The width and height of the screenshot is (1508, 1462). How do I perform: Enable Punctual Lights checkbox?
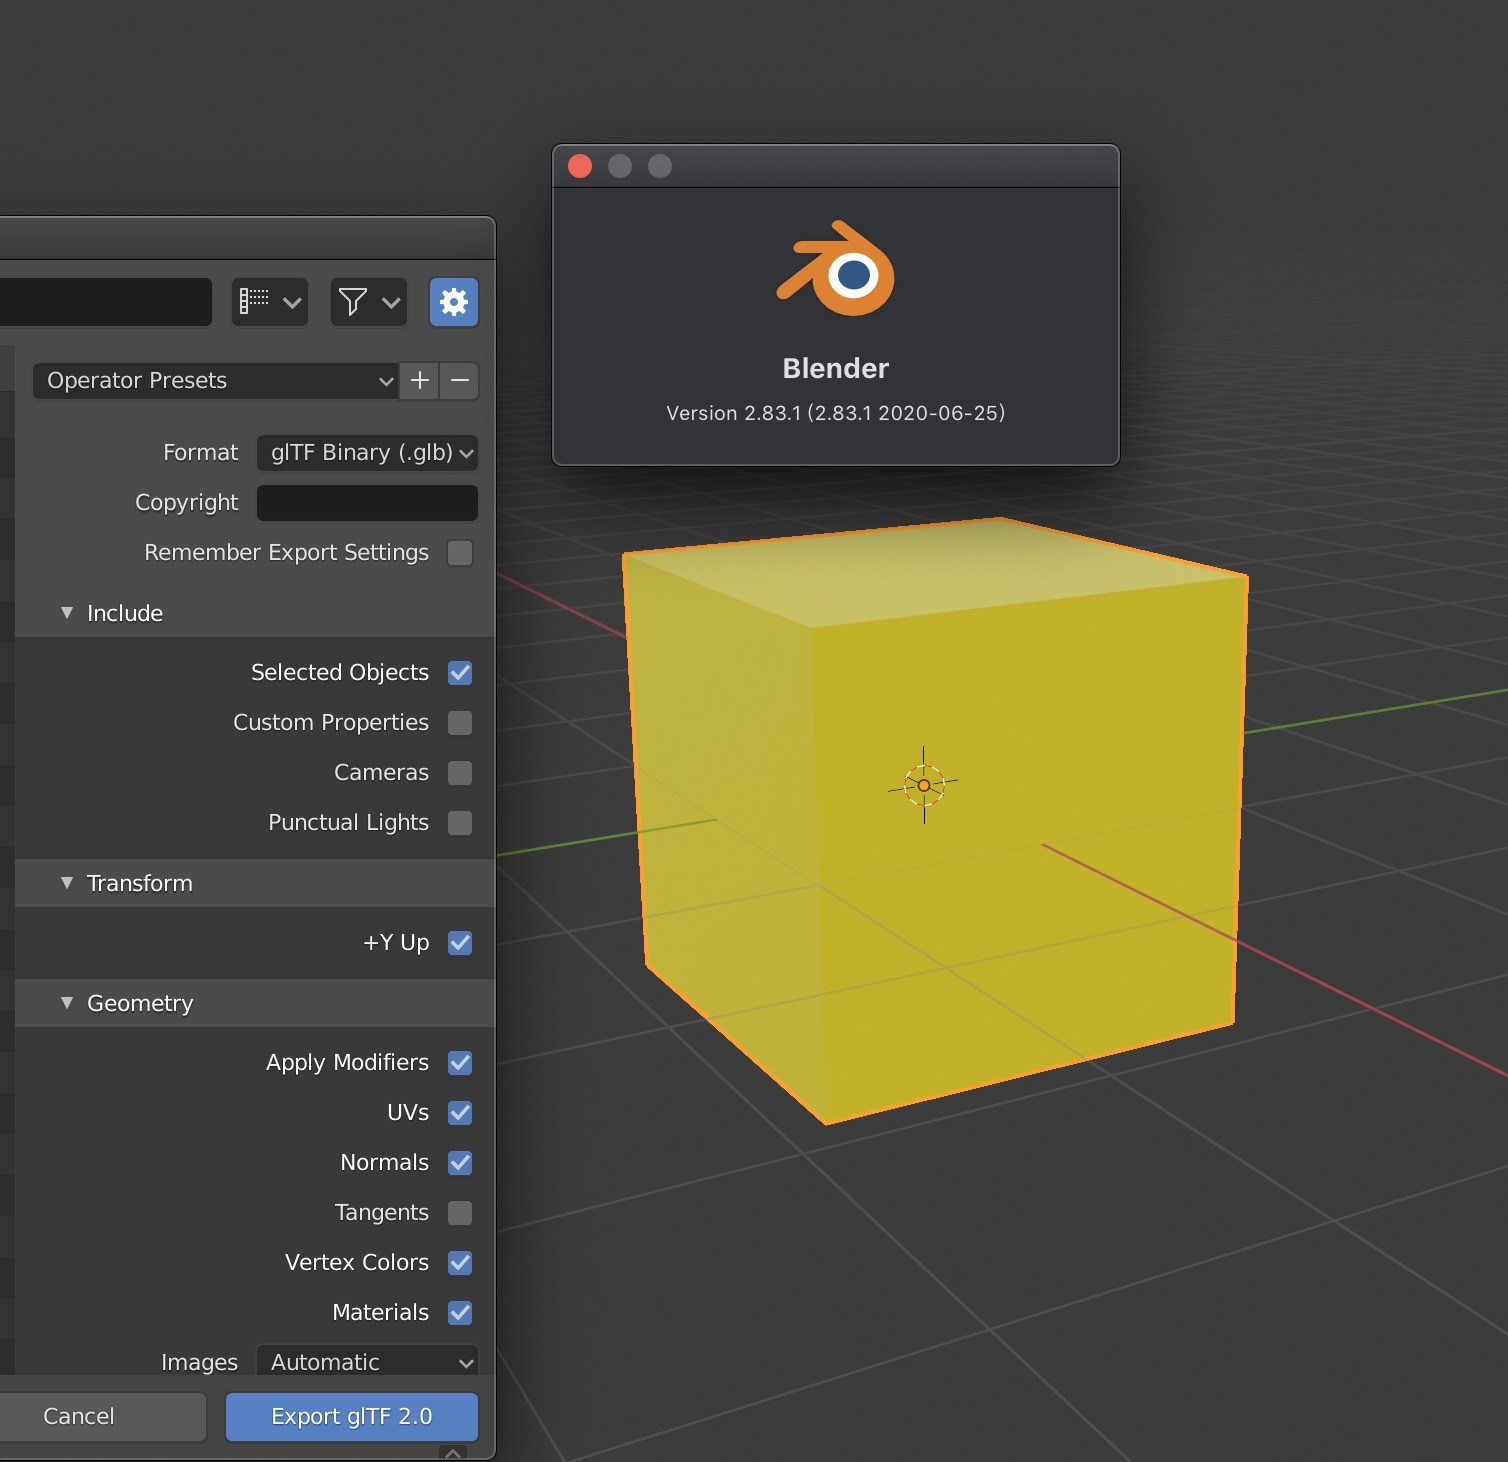(x=460, y=823)
